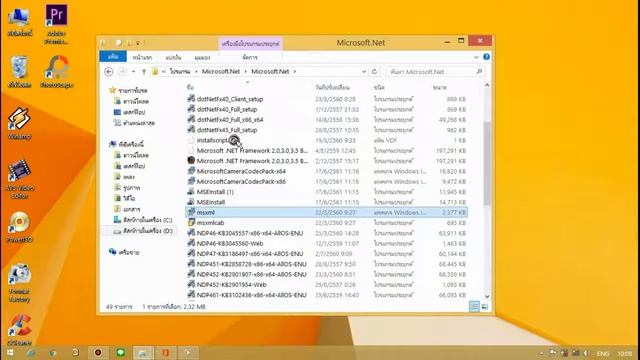Viewport: 640px width, 360px height.
Task: Open the recent locations dropdown arrow
Action: click(133, 72)
